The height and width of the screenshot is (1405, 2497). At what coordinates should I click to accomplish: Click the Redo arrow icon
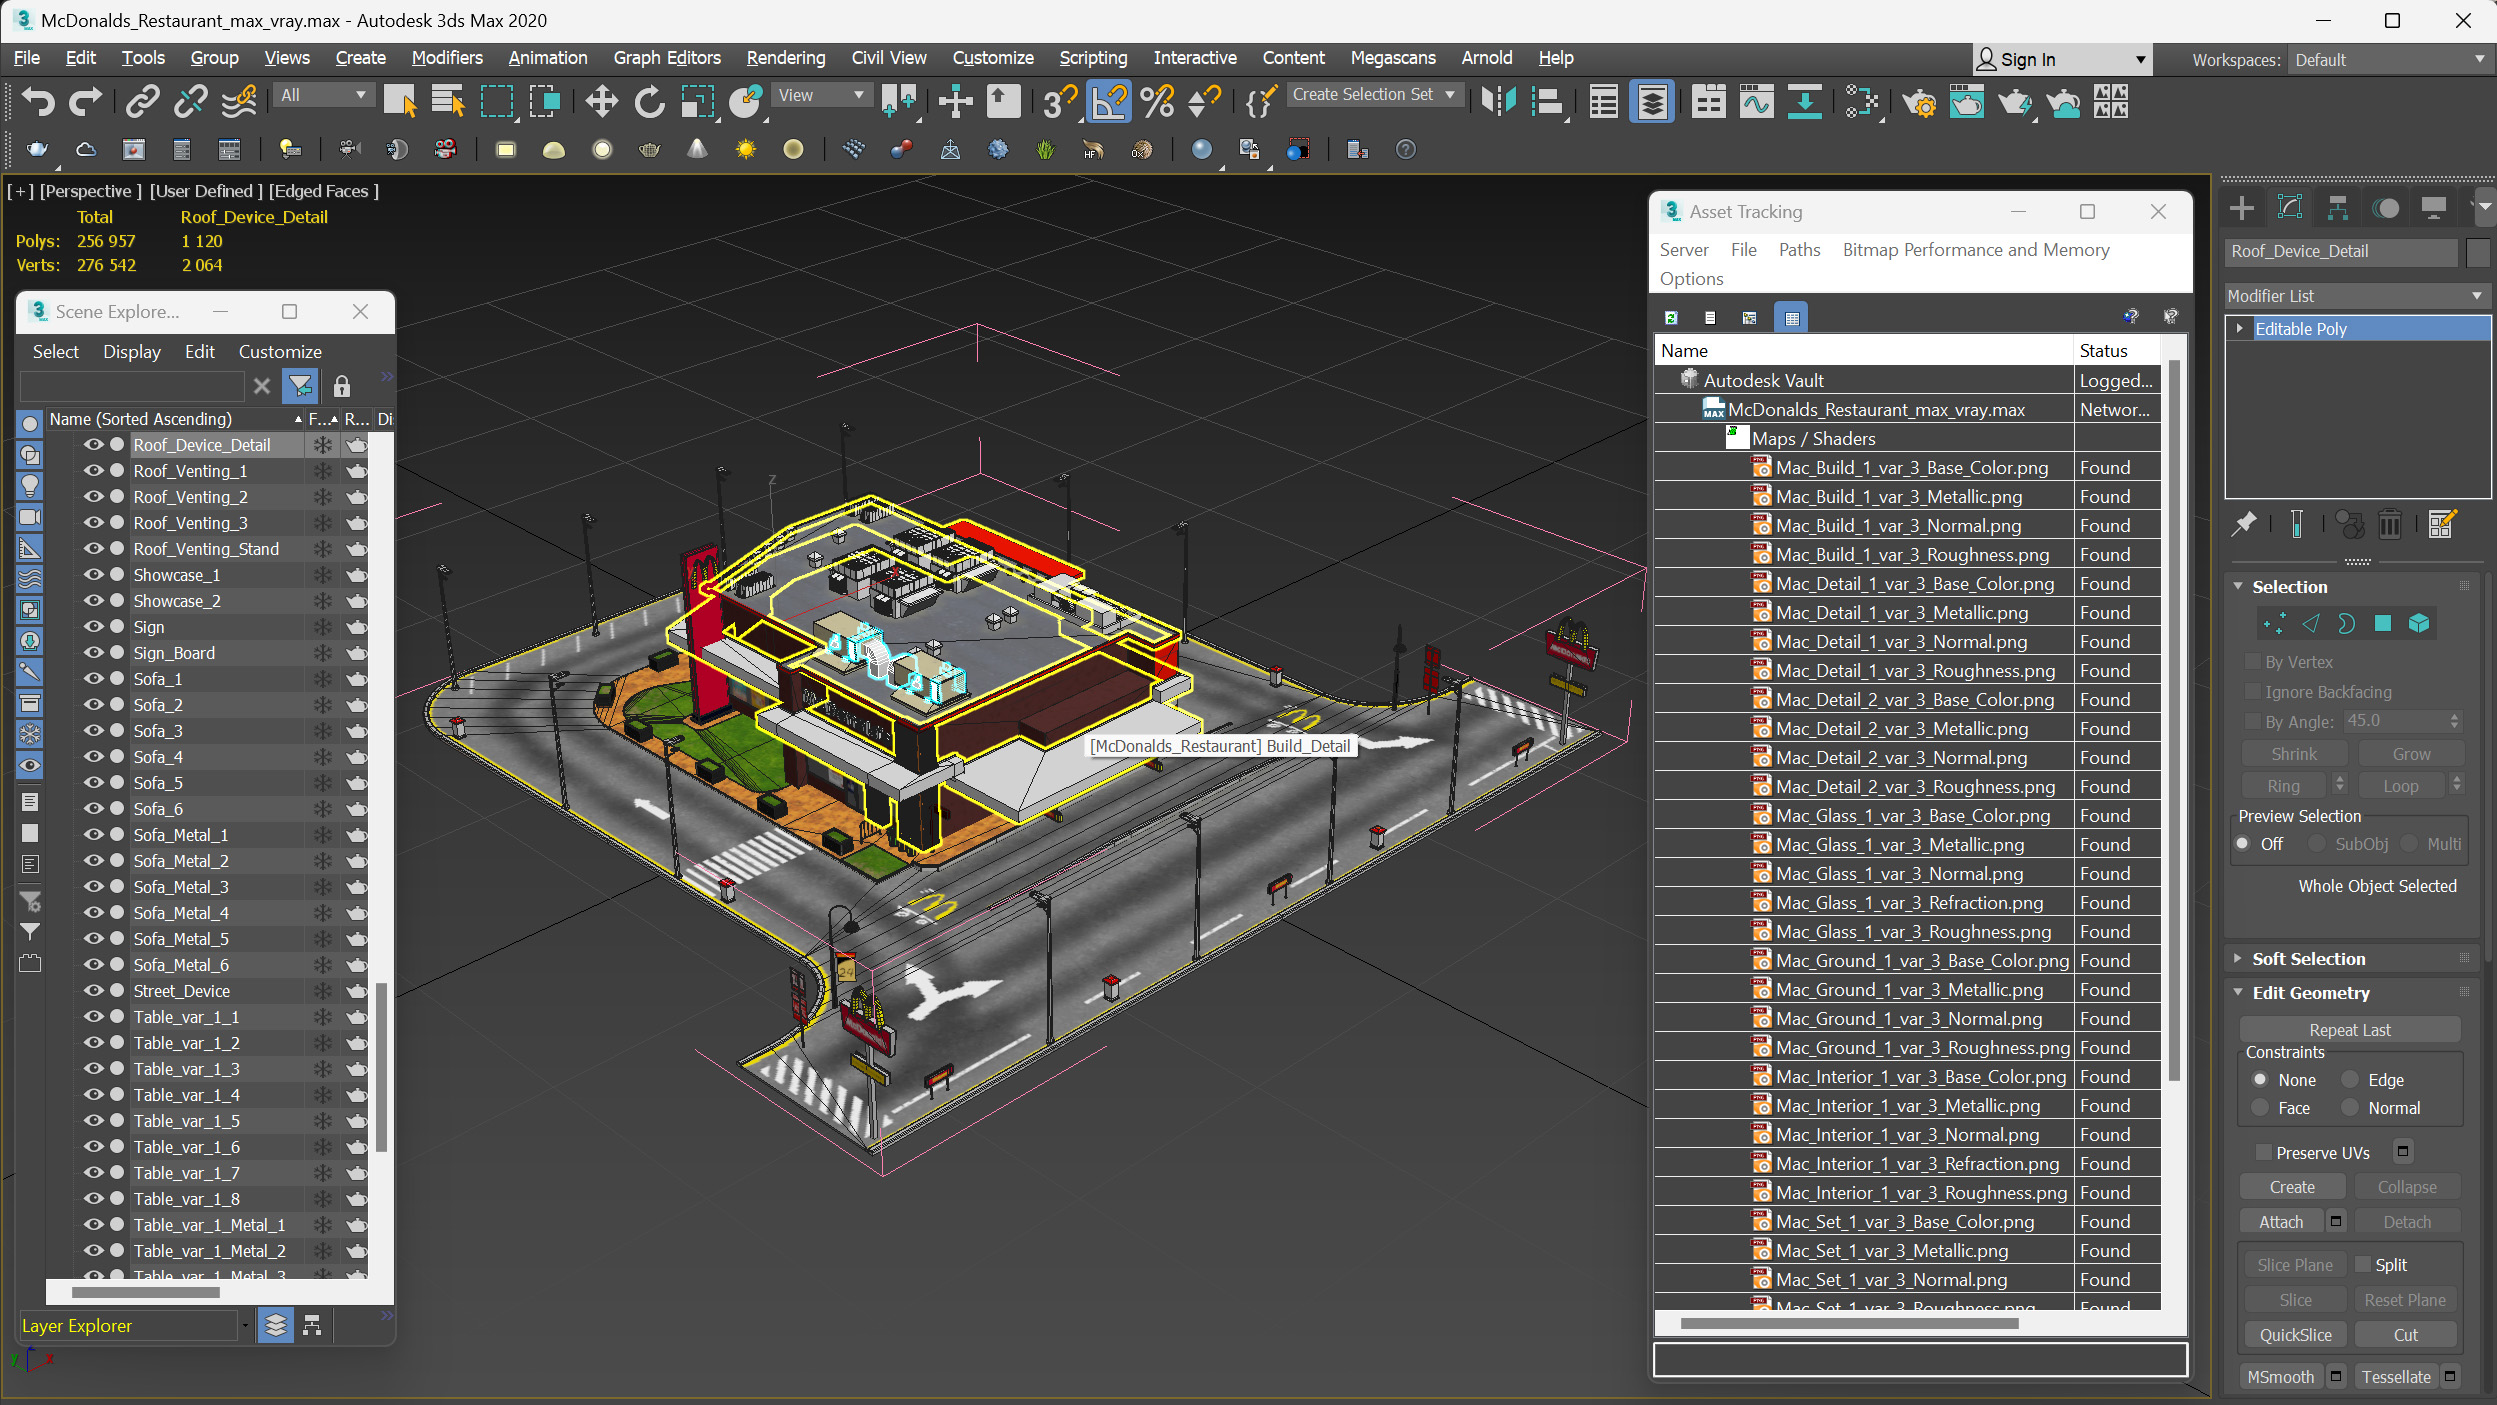[86, 101]
